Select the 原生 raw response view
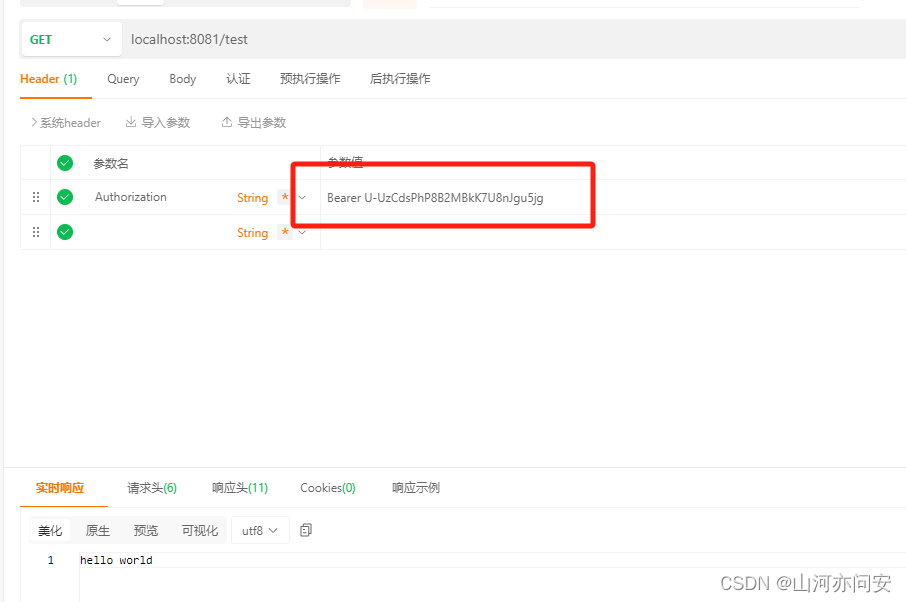 (x=97, y=530)
